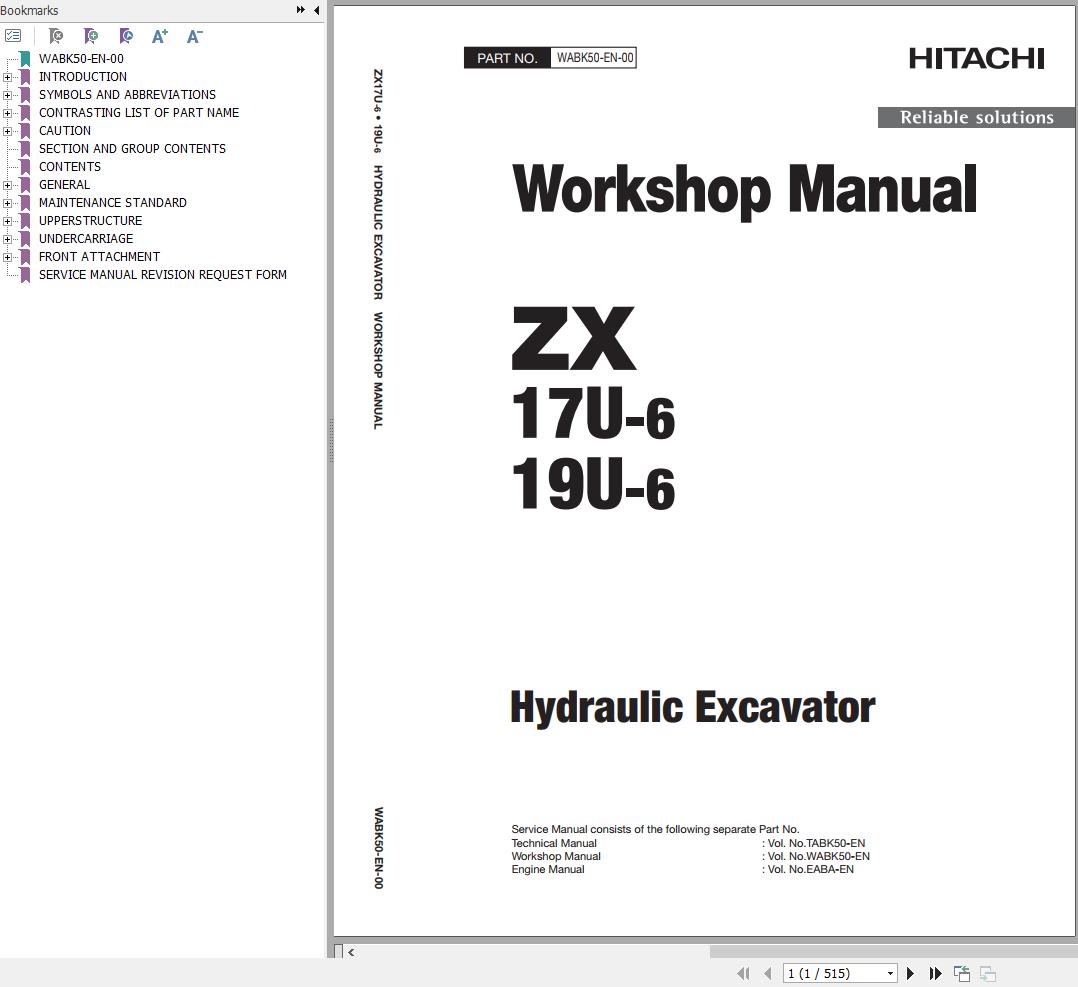
Task: Go to the next page
Action: click(x=910, y=973)
